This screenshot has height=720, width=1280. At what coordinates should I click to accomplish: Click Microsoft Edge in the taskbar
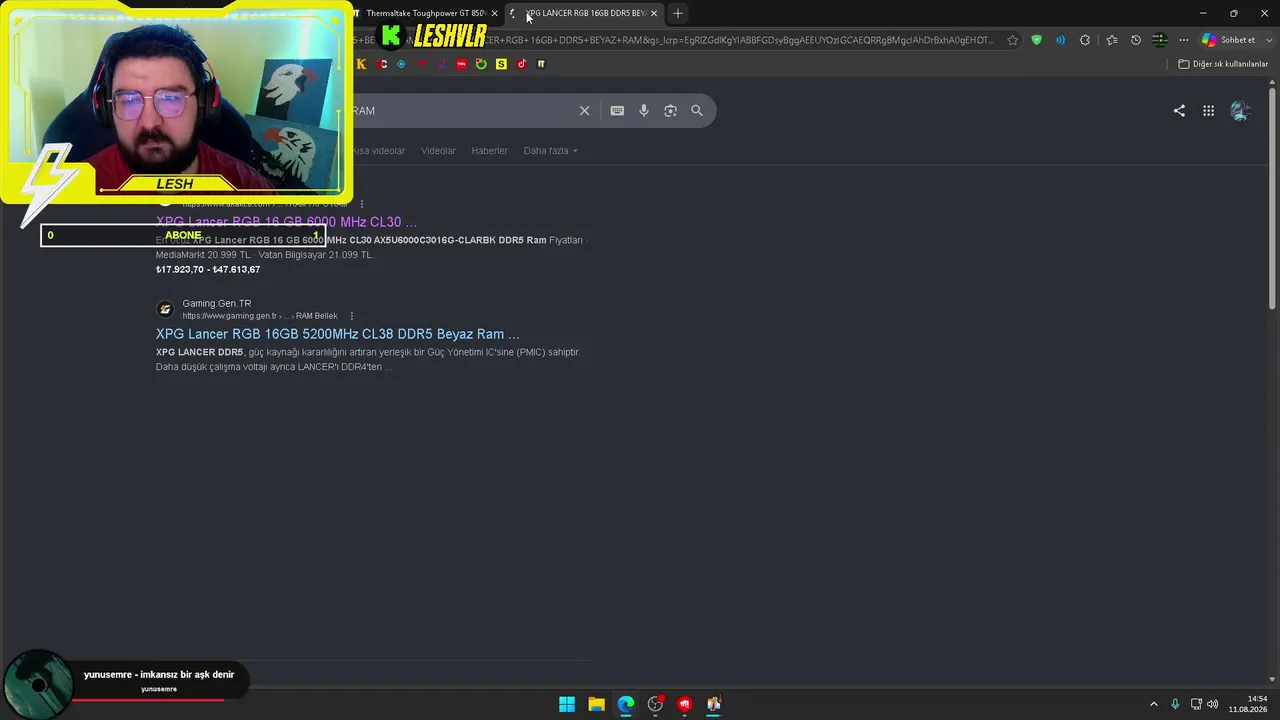(625, 704)
